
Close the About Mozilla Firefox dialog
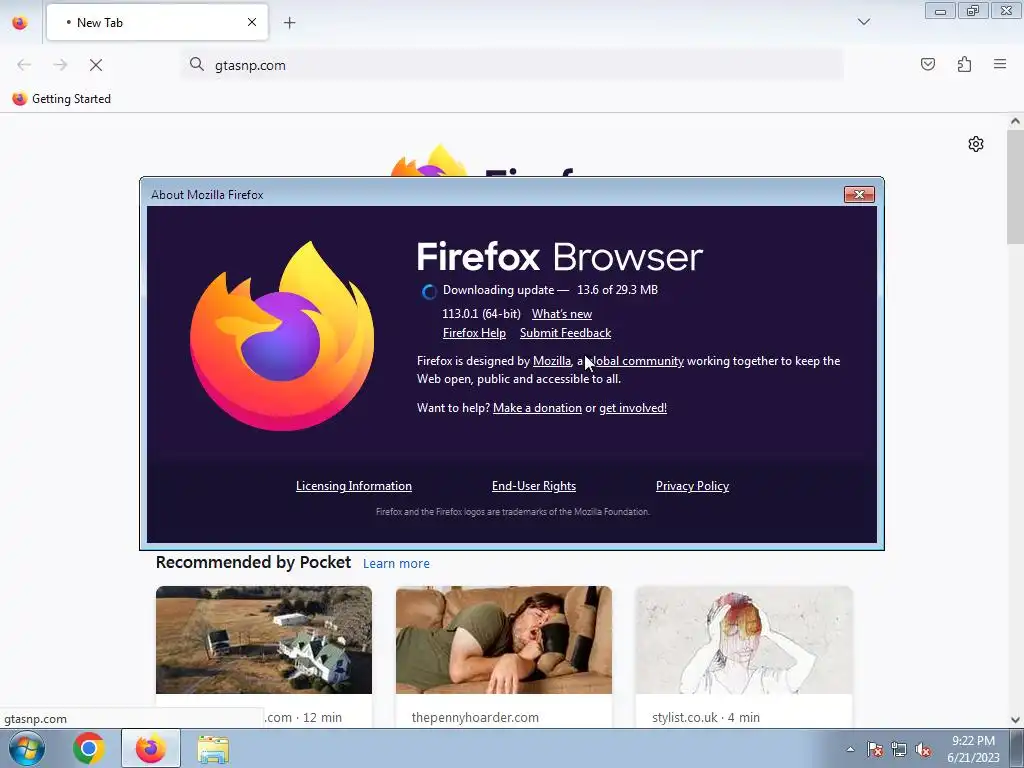coord(859,195)
